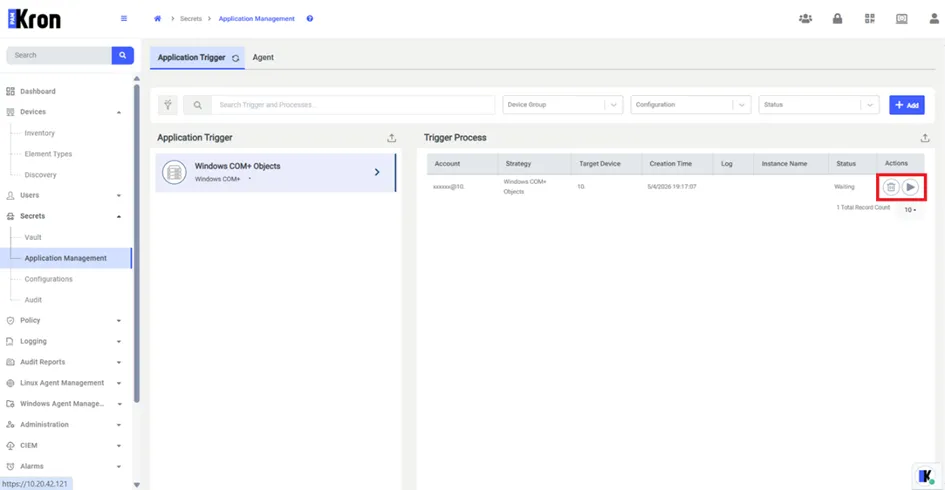
Task: Expand Linux Agent Management section
Action: point(119,383)
